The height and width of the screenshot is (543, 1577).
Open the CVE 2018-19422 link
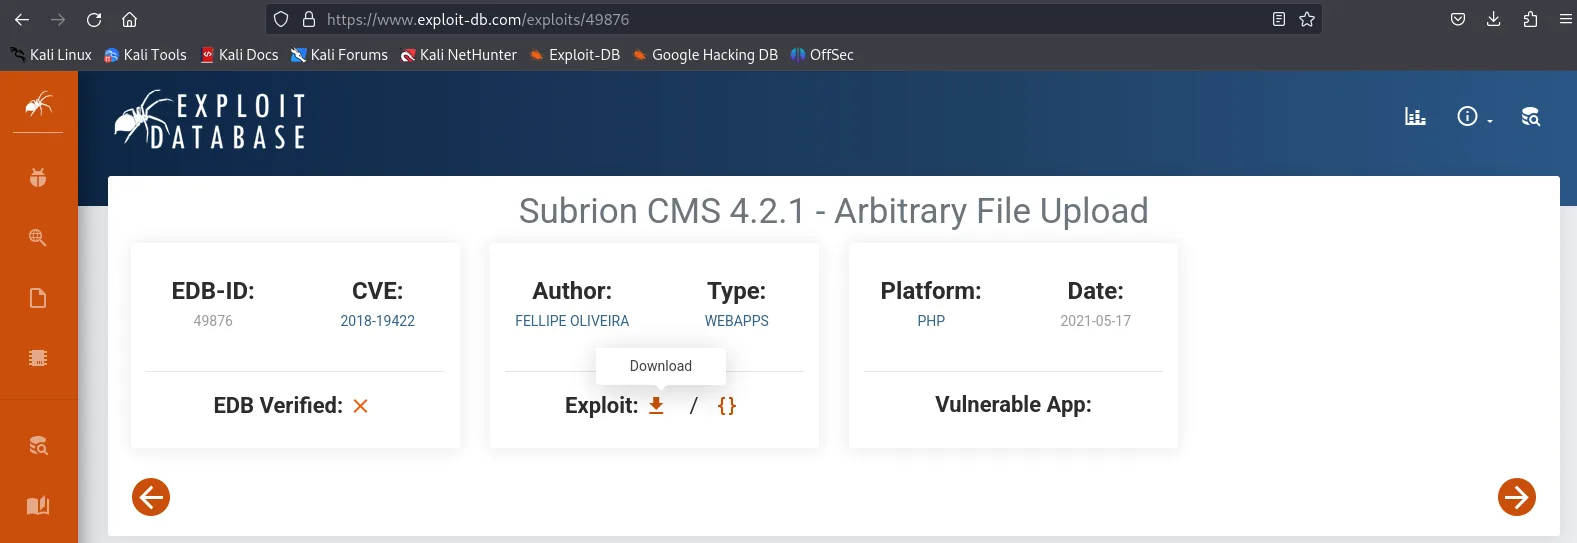pos(377,321)
